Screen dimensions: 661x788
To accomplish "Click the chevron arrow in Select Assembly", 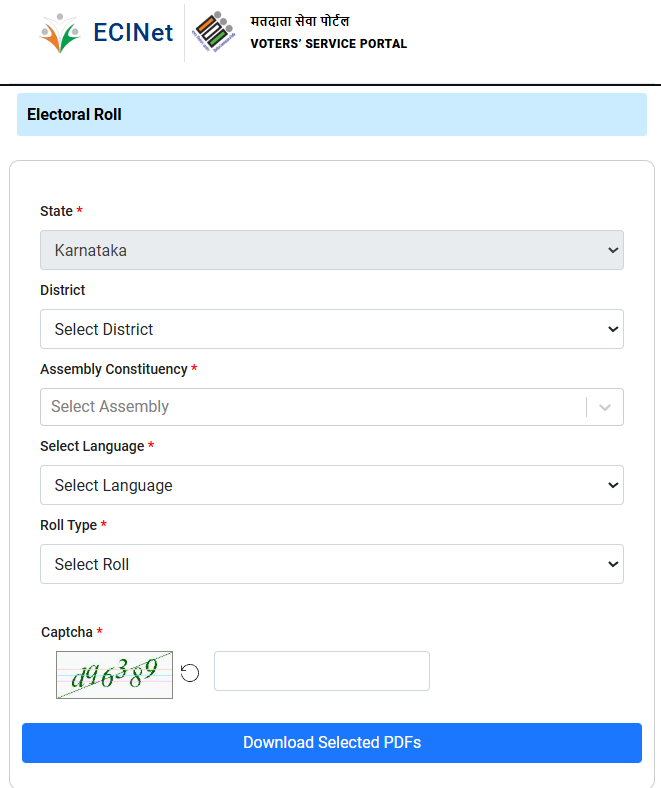I will (605, 407).
